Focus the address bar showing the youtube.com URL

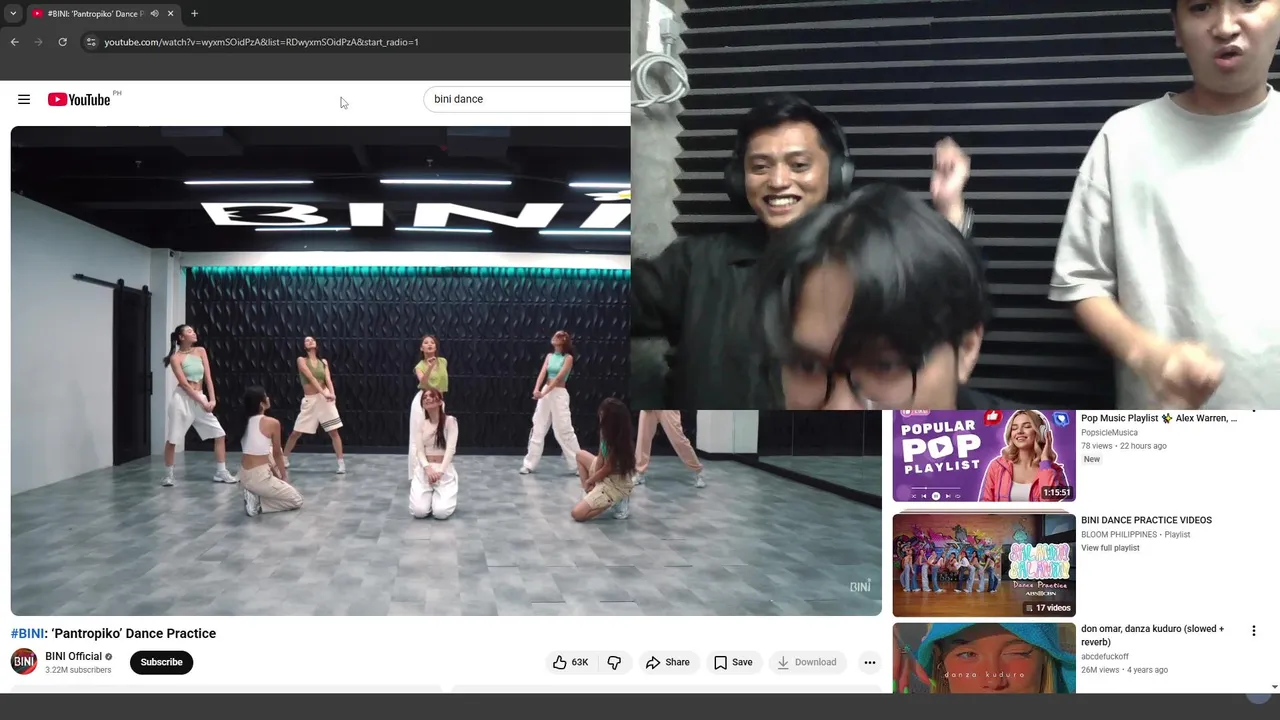pos(355,42)
